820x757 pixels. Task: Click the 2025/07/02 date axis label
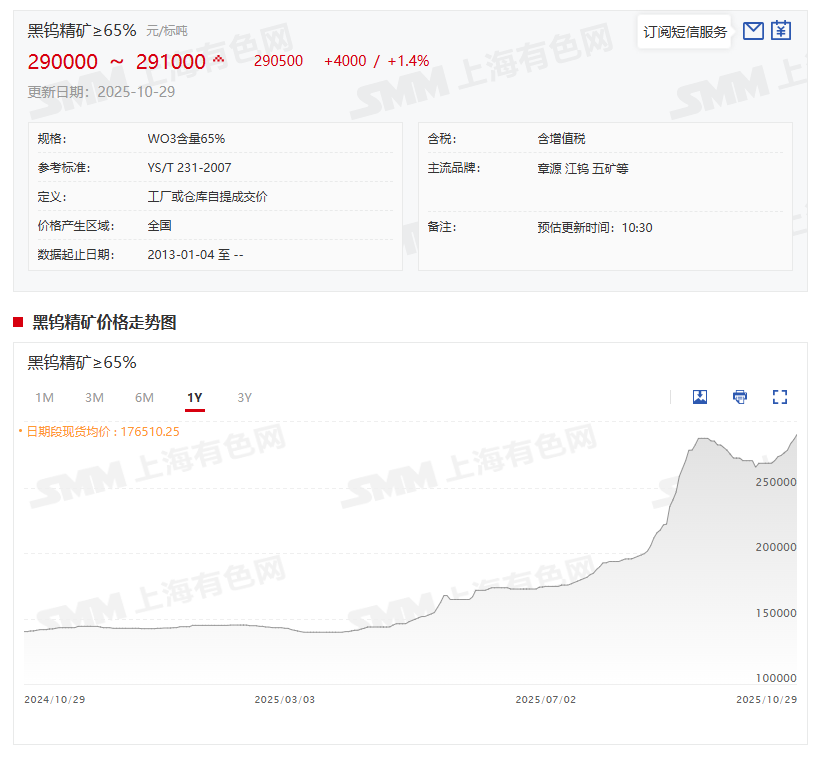546,700
